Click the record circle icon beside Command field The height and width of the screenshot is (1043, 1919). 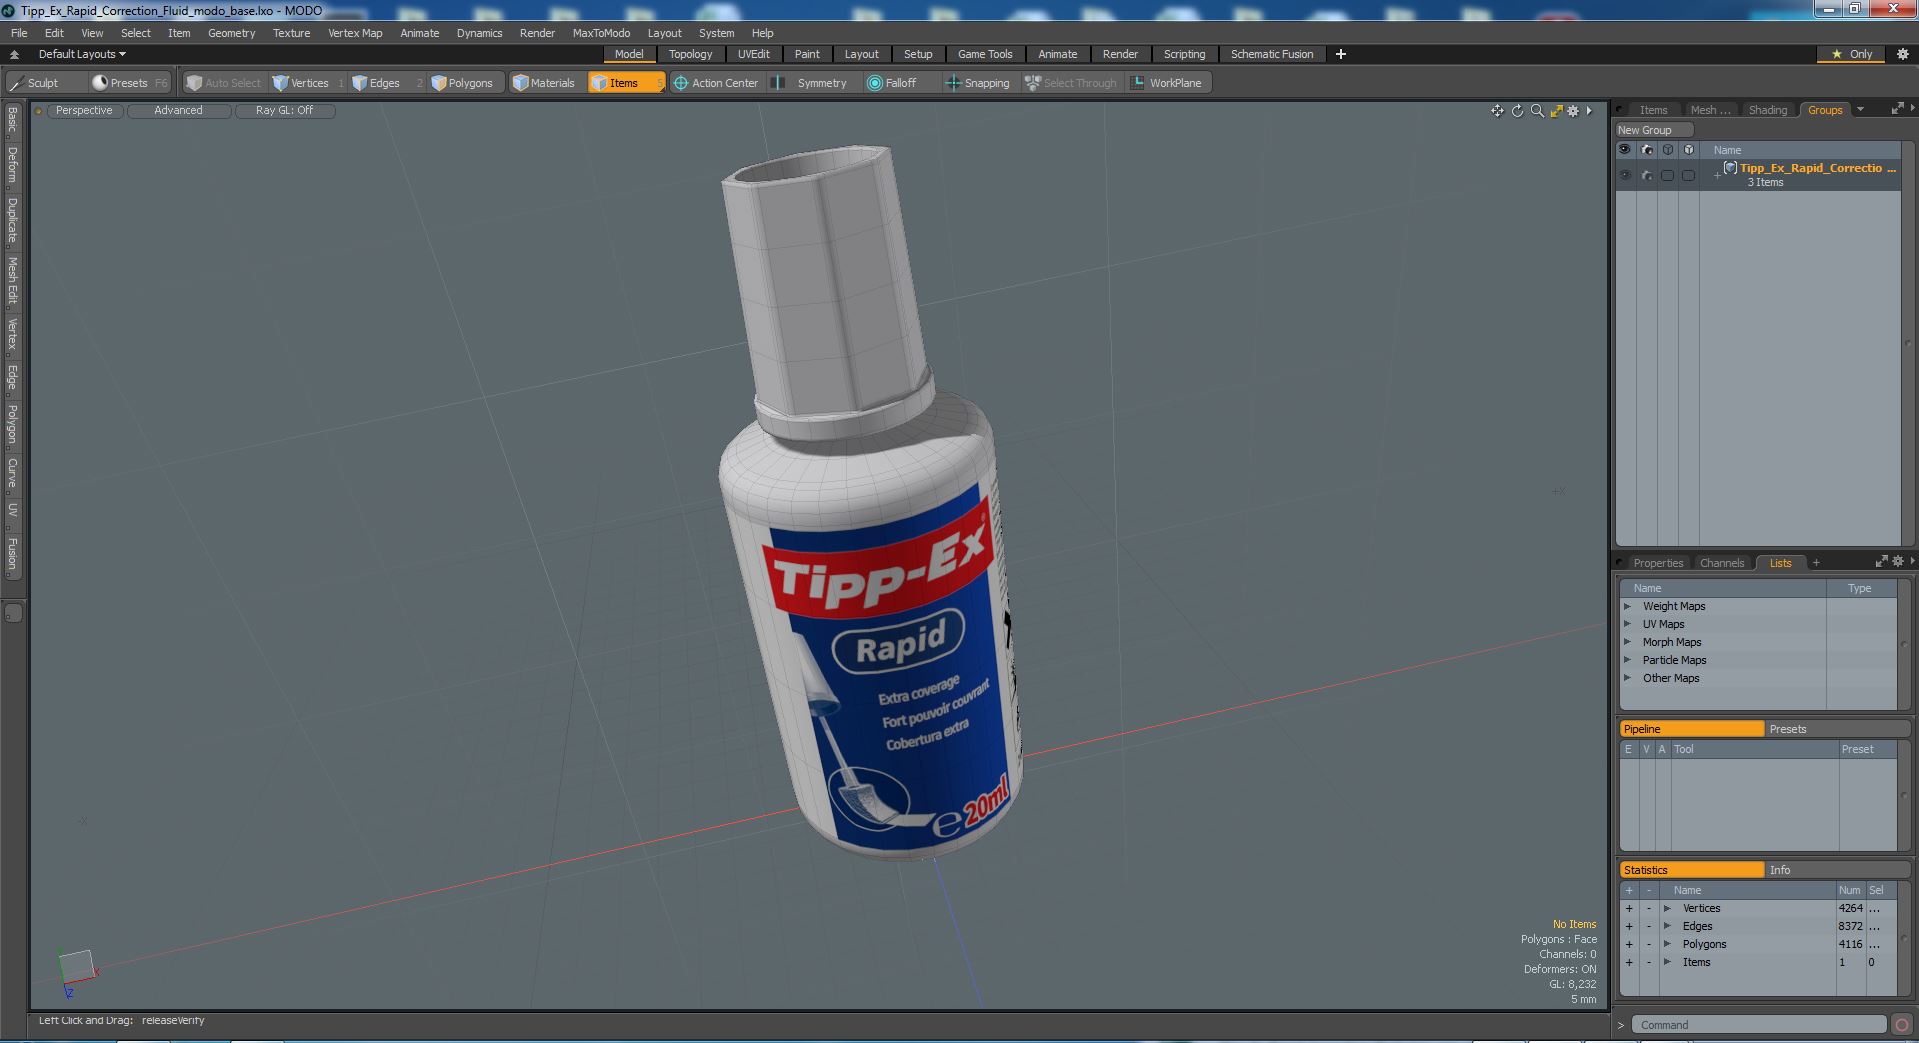click(1901, 1025)
